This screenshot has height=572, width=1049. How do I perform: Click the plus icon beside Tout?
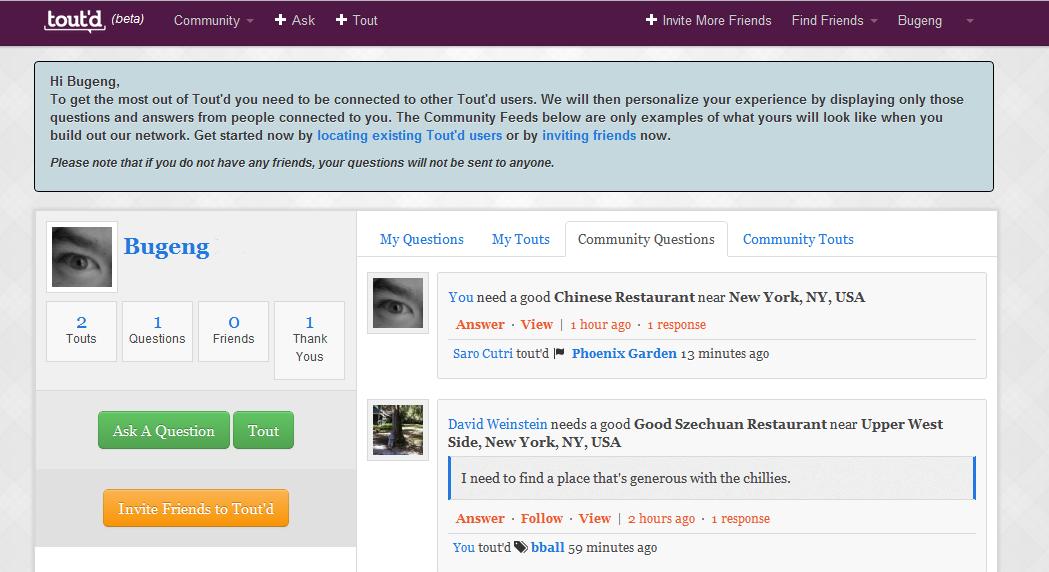tap(341, 20)
